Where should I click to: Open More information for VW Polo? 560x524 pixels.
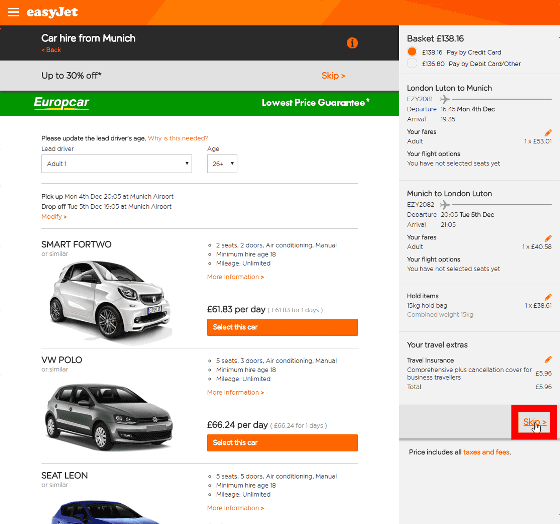click(x=235, y=392)
